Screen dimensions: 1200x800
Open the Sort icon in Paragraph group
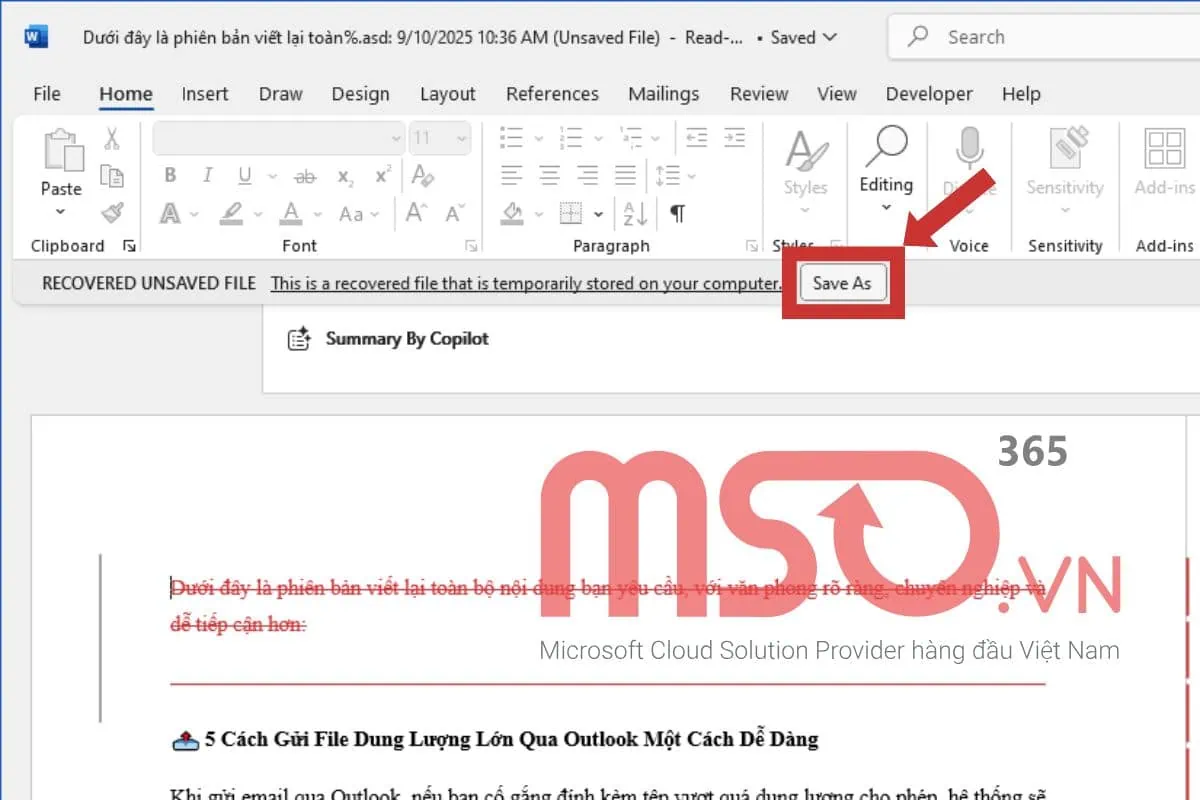[635, 213]
